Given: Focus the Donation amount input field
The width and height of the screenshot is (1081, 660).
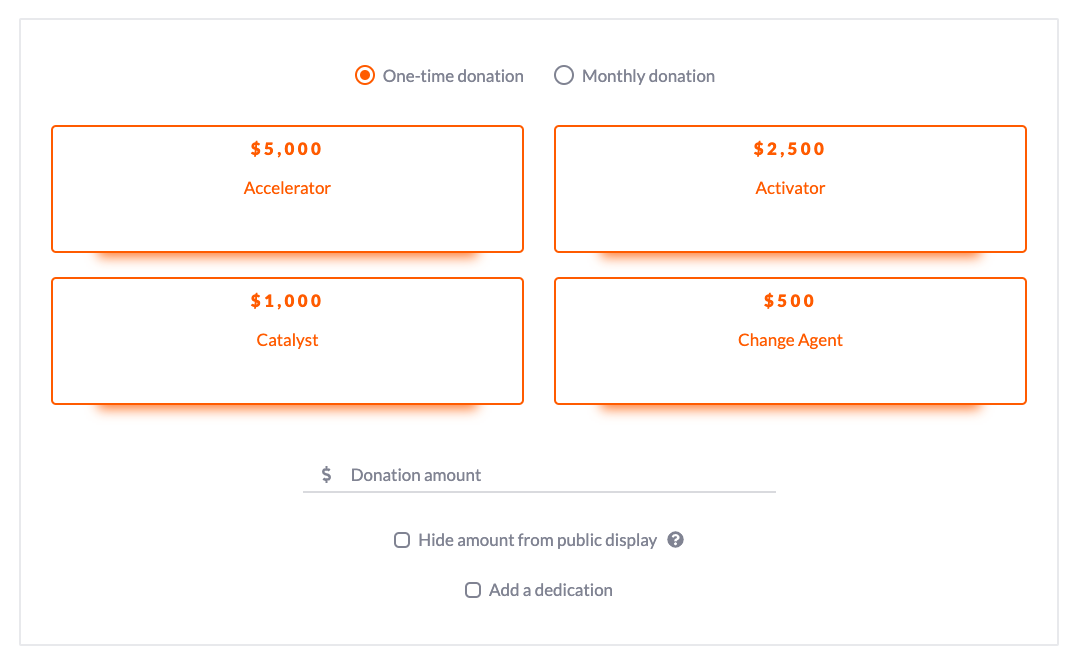Looking at the screenshot, I should tap(539, 474).
